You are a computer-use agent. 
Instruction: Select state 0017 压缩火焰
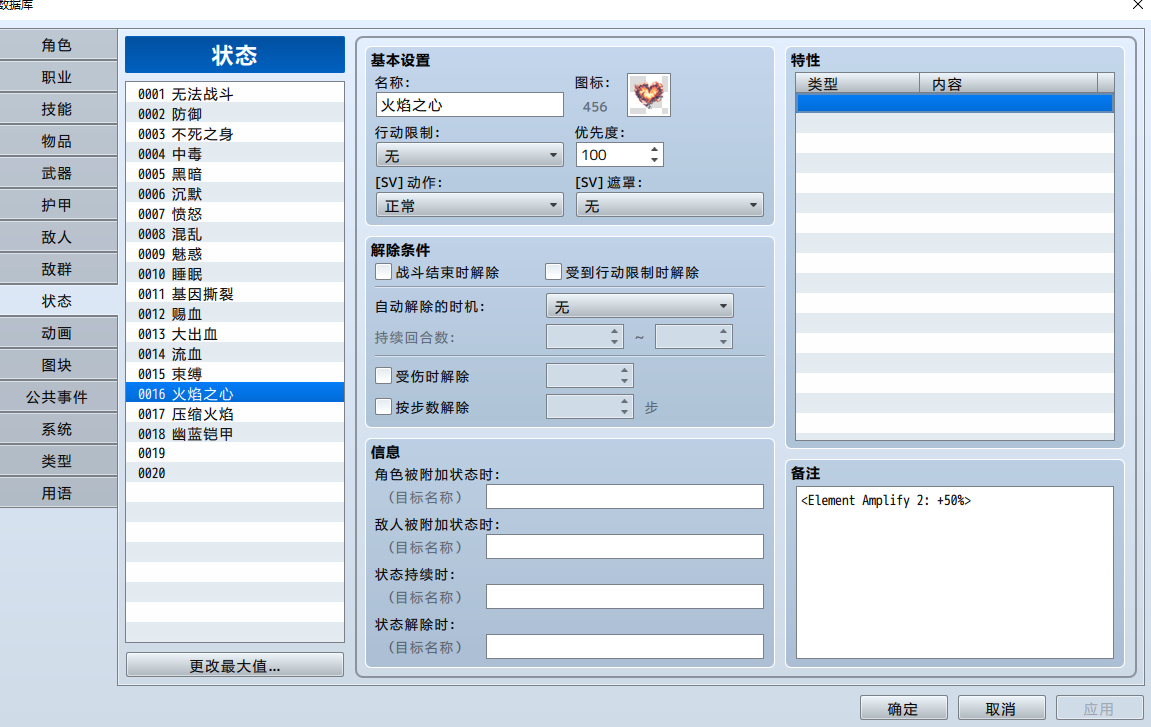tap(234, 414)
